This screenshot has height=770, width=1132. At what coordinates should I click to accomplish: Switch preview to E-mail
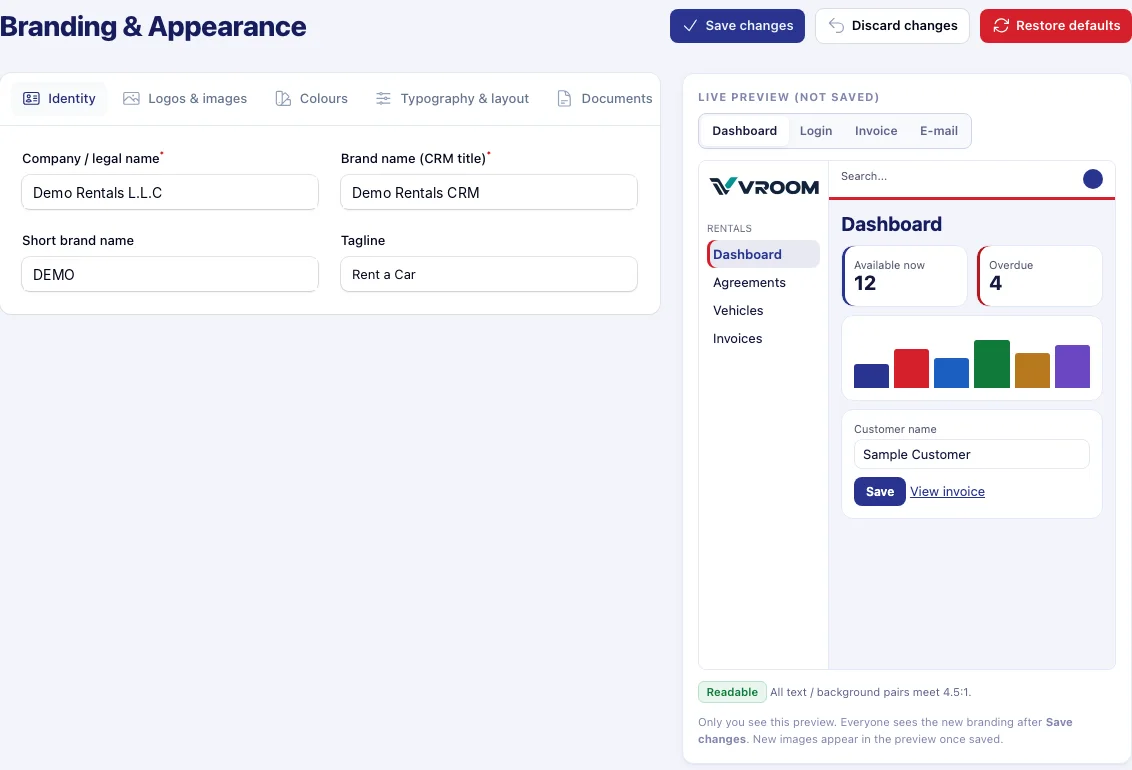pos(939,131)
